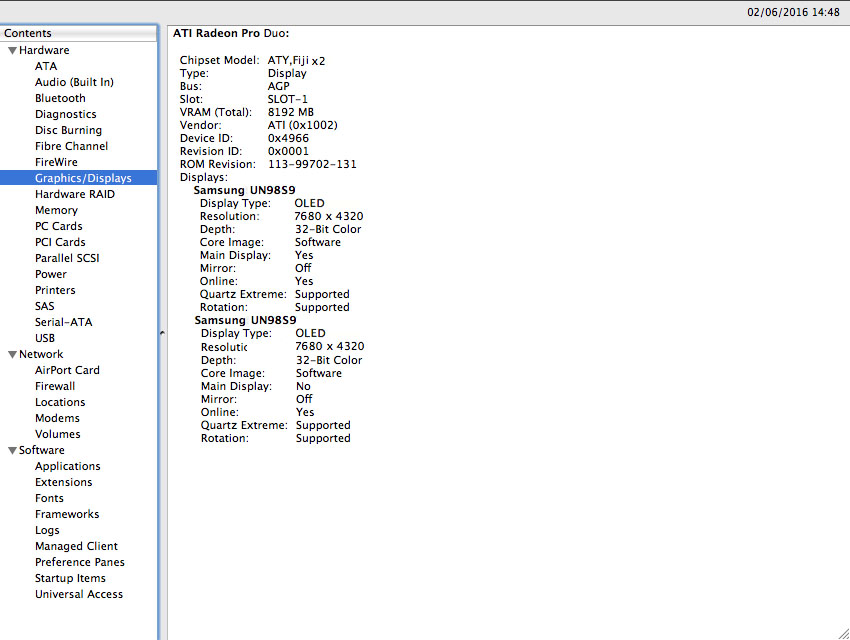Open Fibre Channel hardware info
The width and height of the screenshot is (850, 640).
click(72, 146)
